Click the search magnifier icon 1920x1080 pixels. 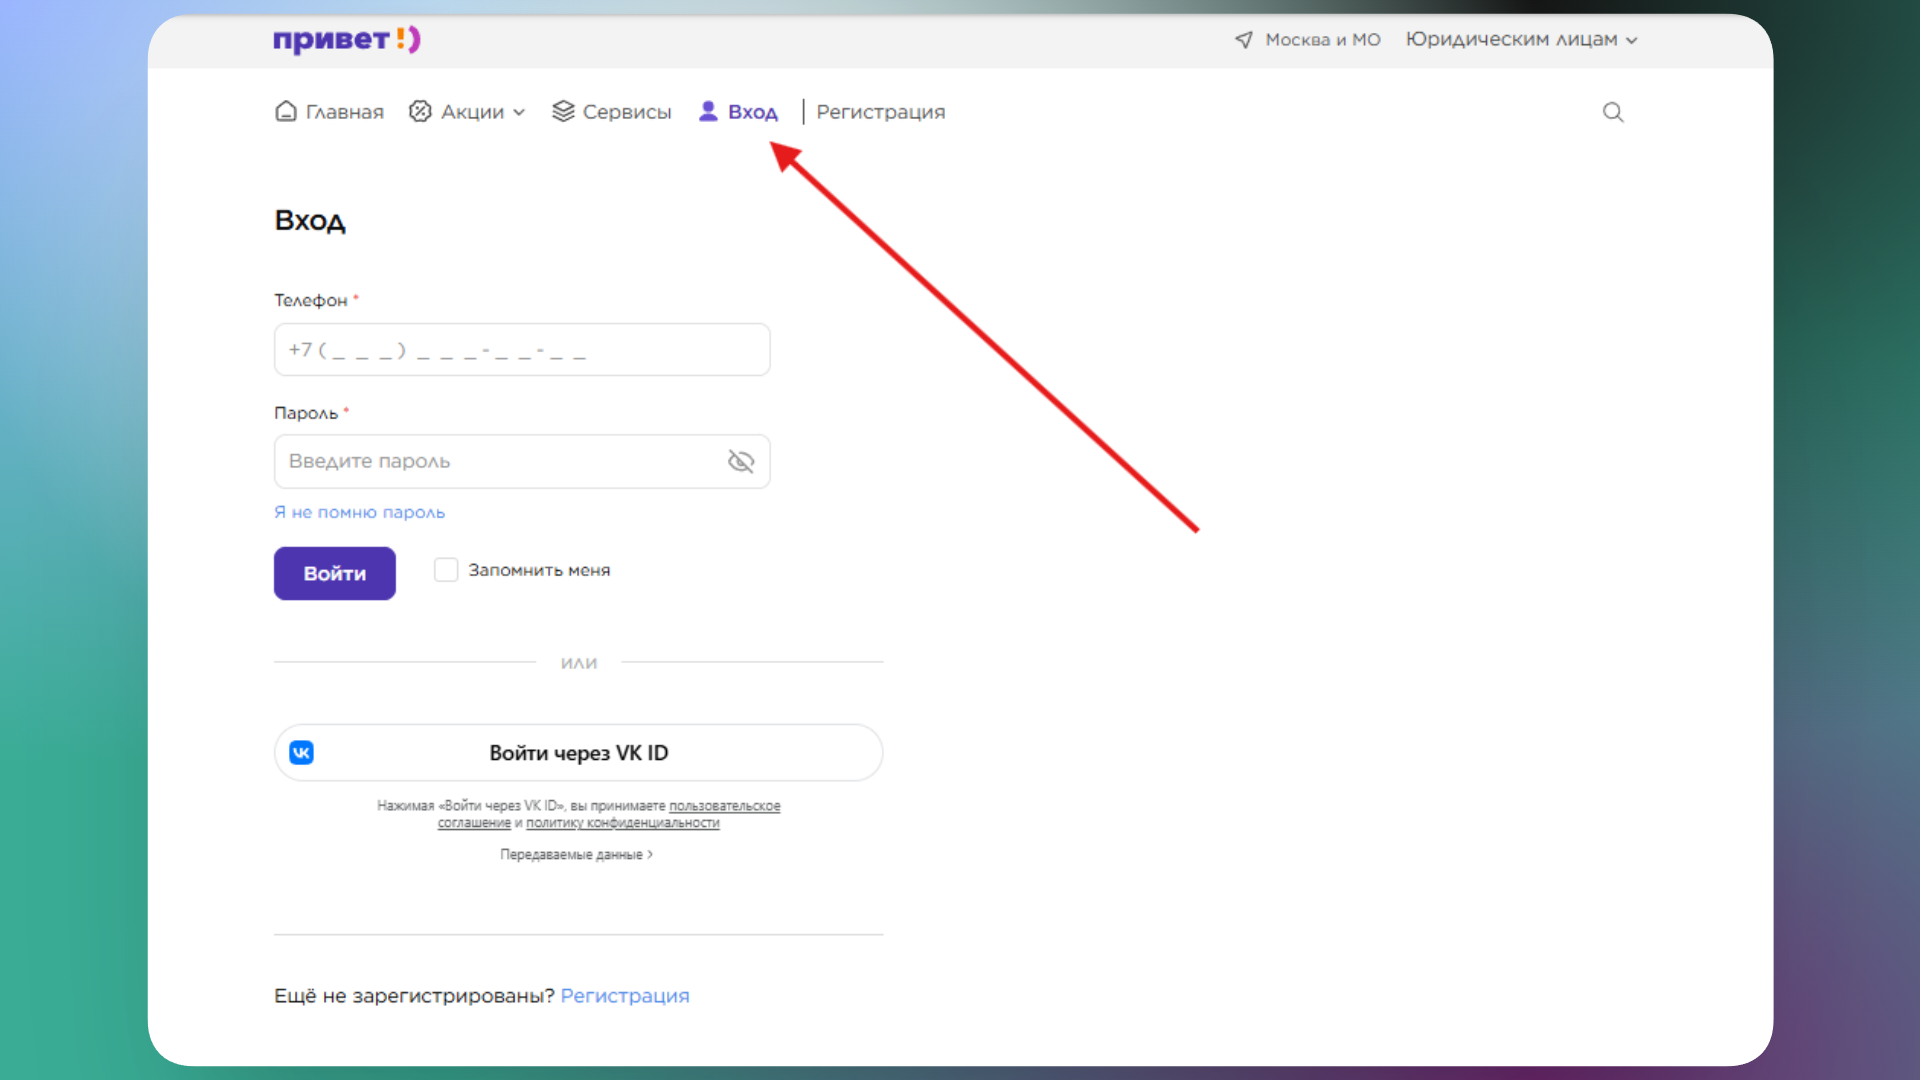click(1612, 112)
